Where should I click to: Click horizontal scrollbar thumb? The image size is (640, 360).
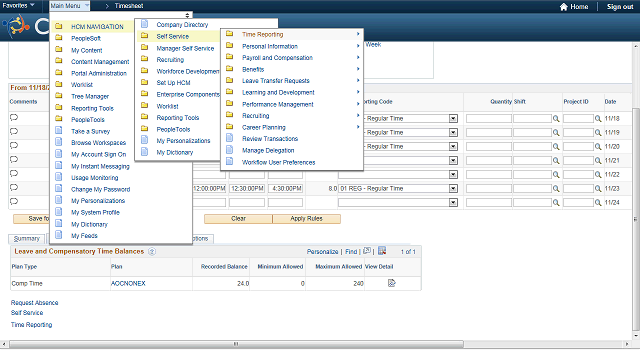[x=236, y=344]
